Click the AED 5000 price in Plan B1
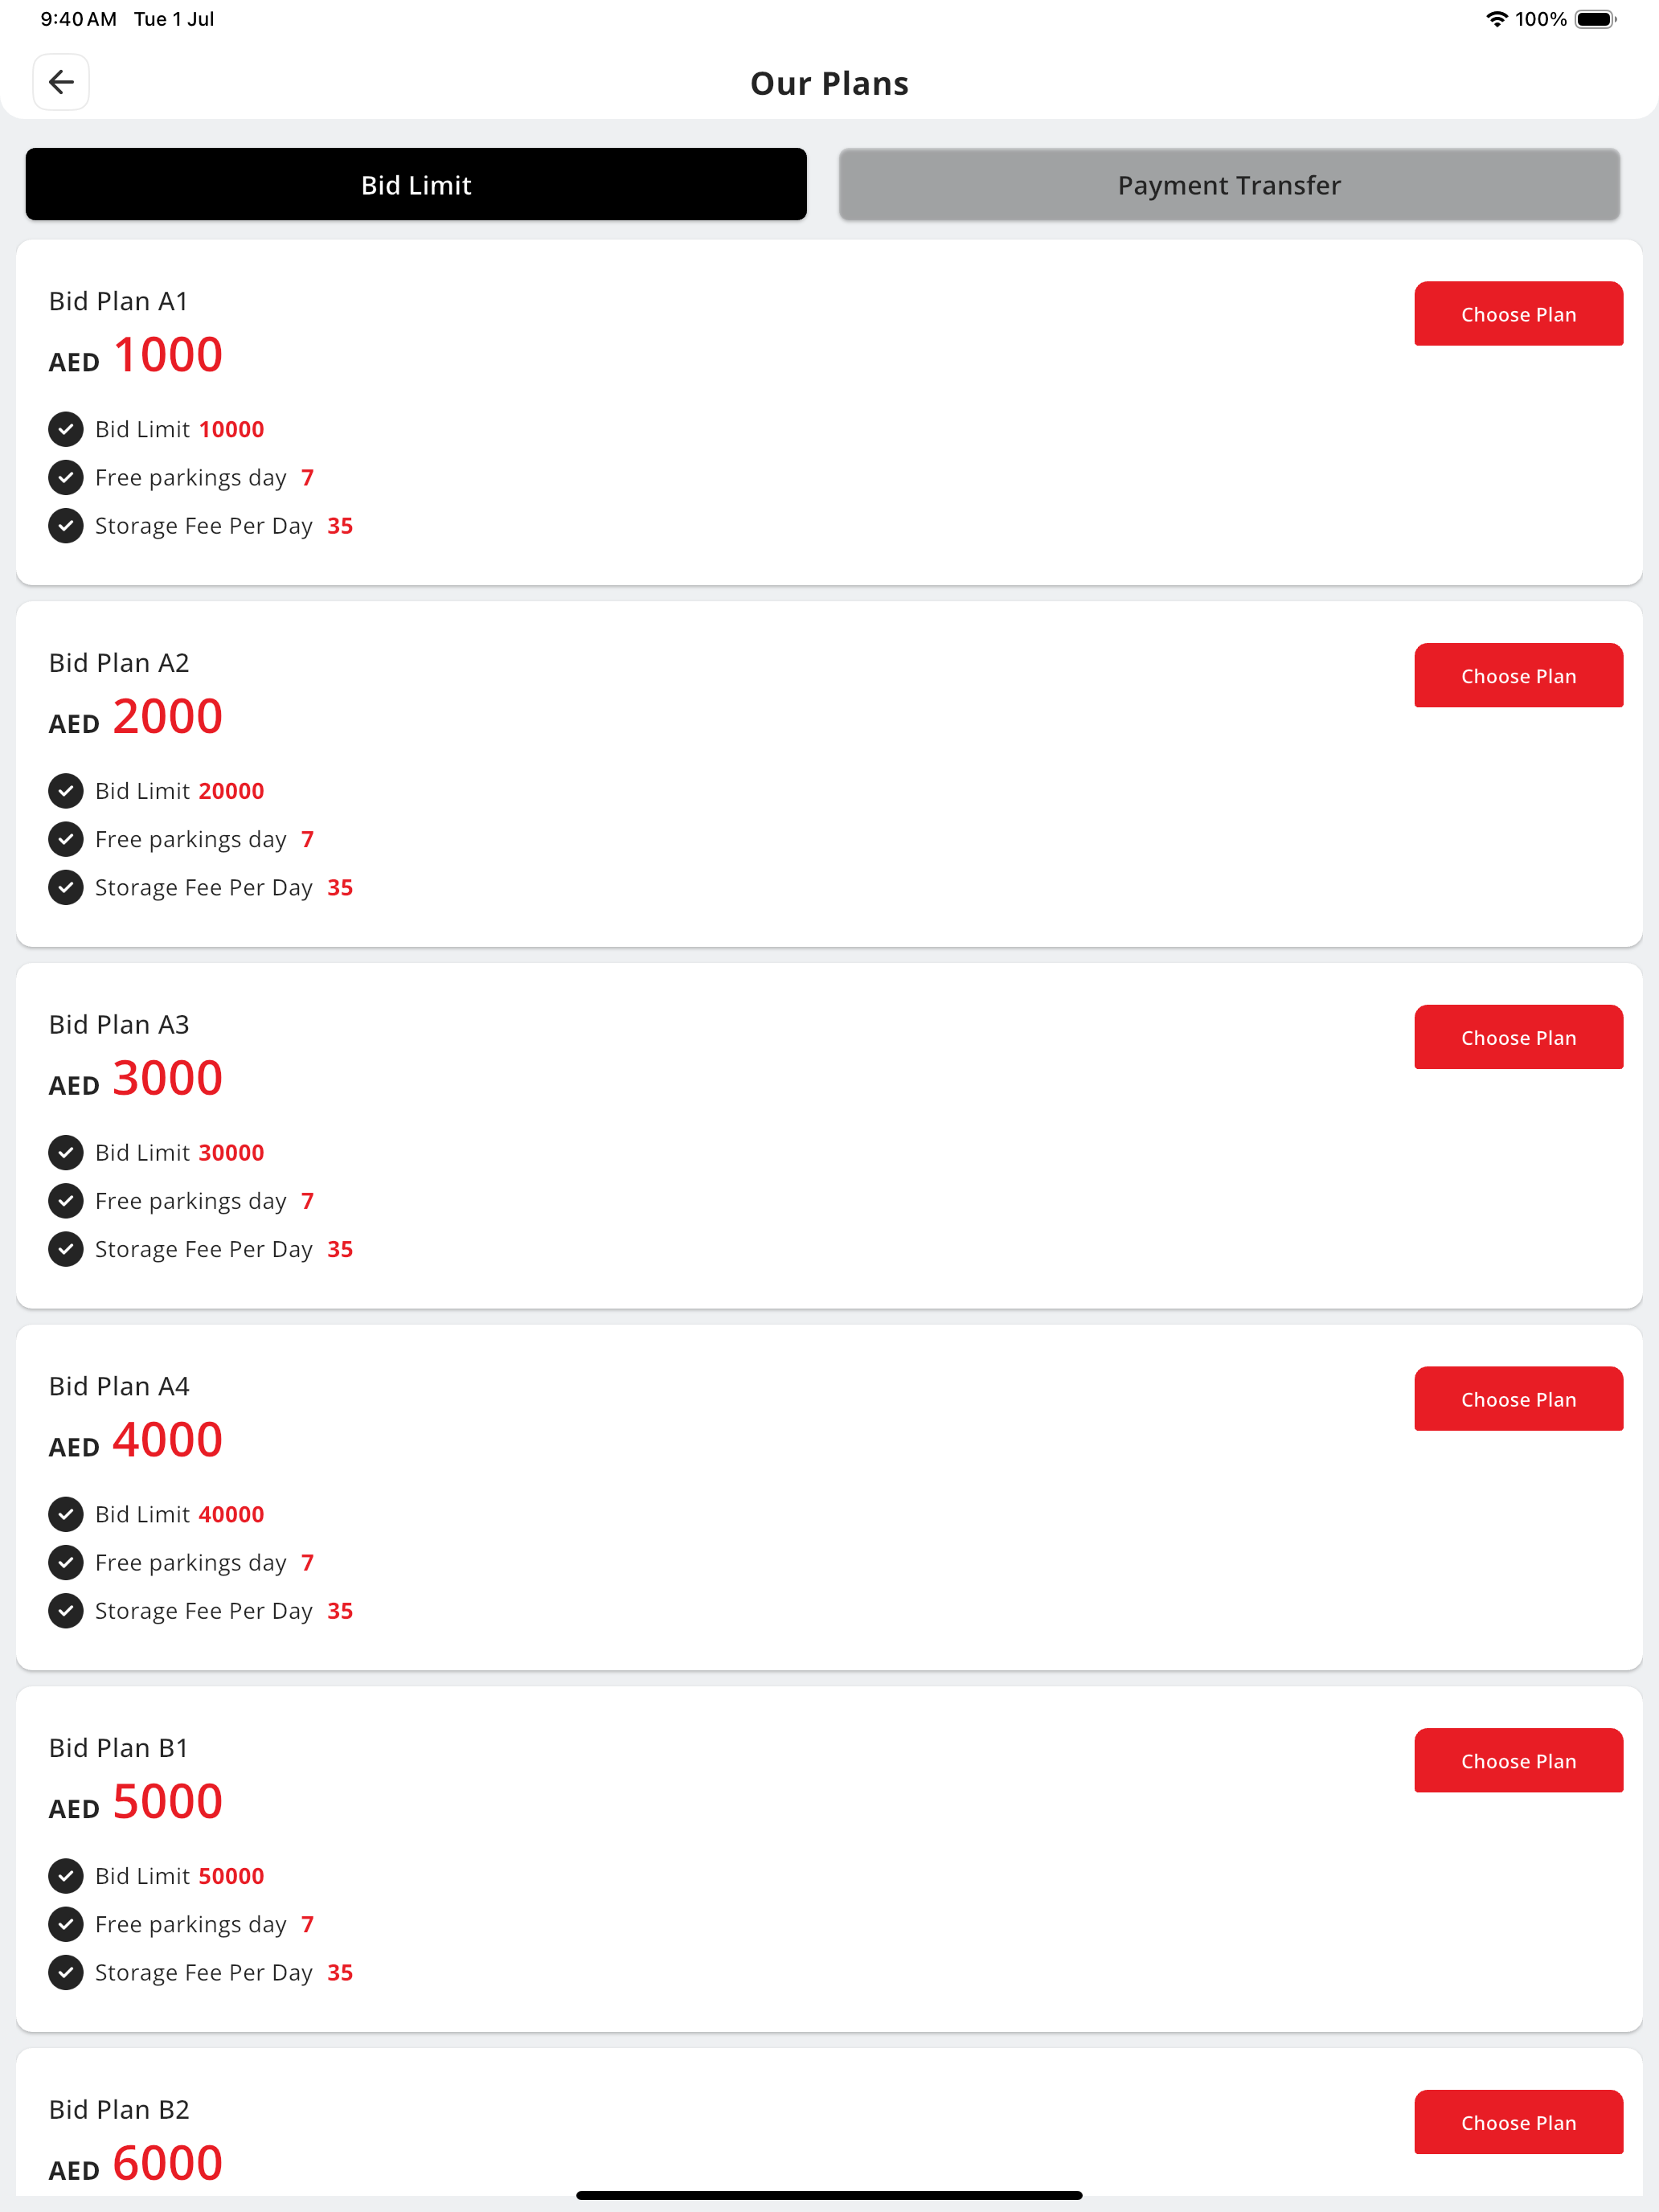 point(136,1802)
